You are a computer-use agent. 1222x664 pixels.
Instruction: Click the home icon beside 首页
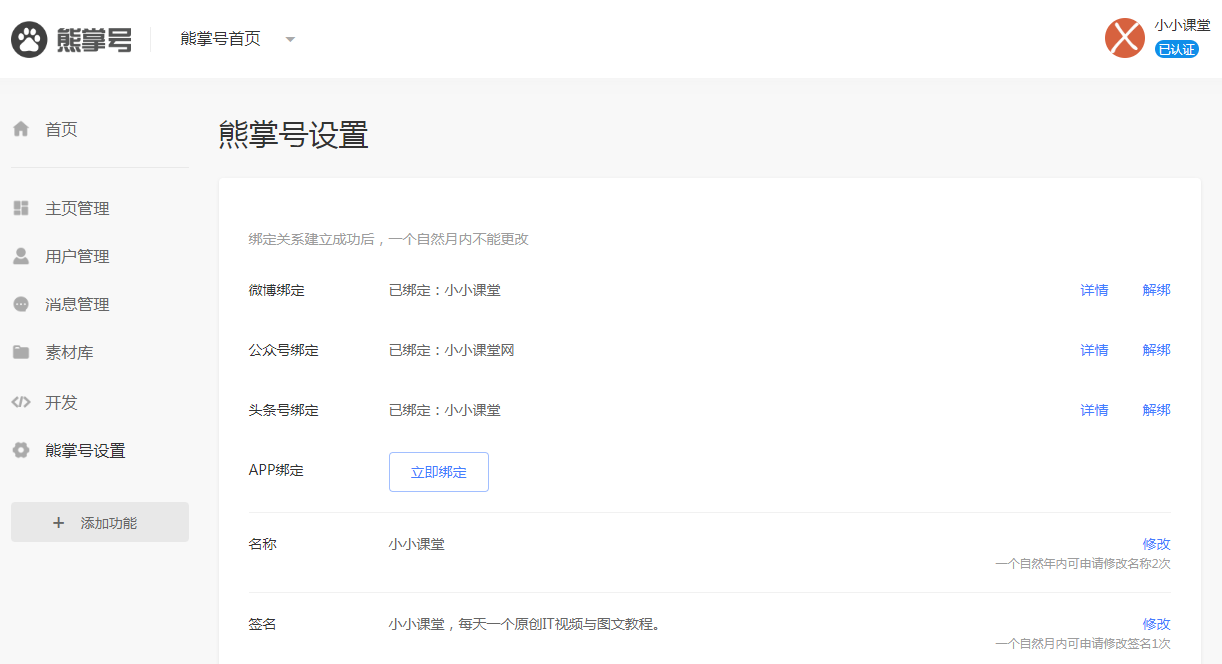tap(21, 129)
